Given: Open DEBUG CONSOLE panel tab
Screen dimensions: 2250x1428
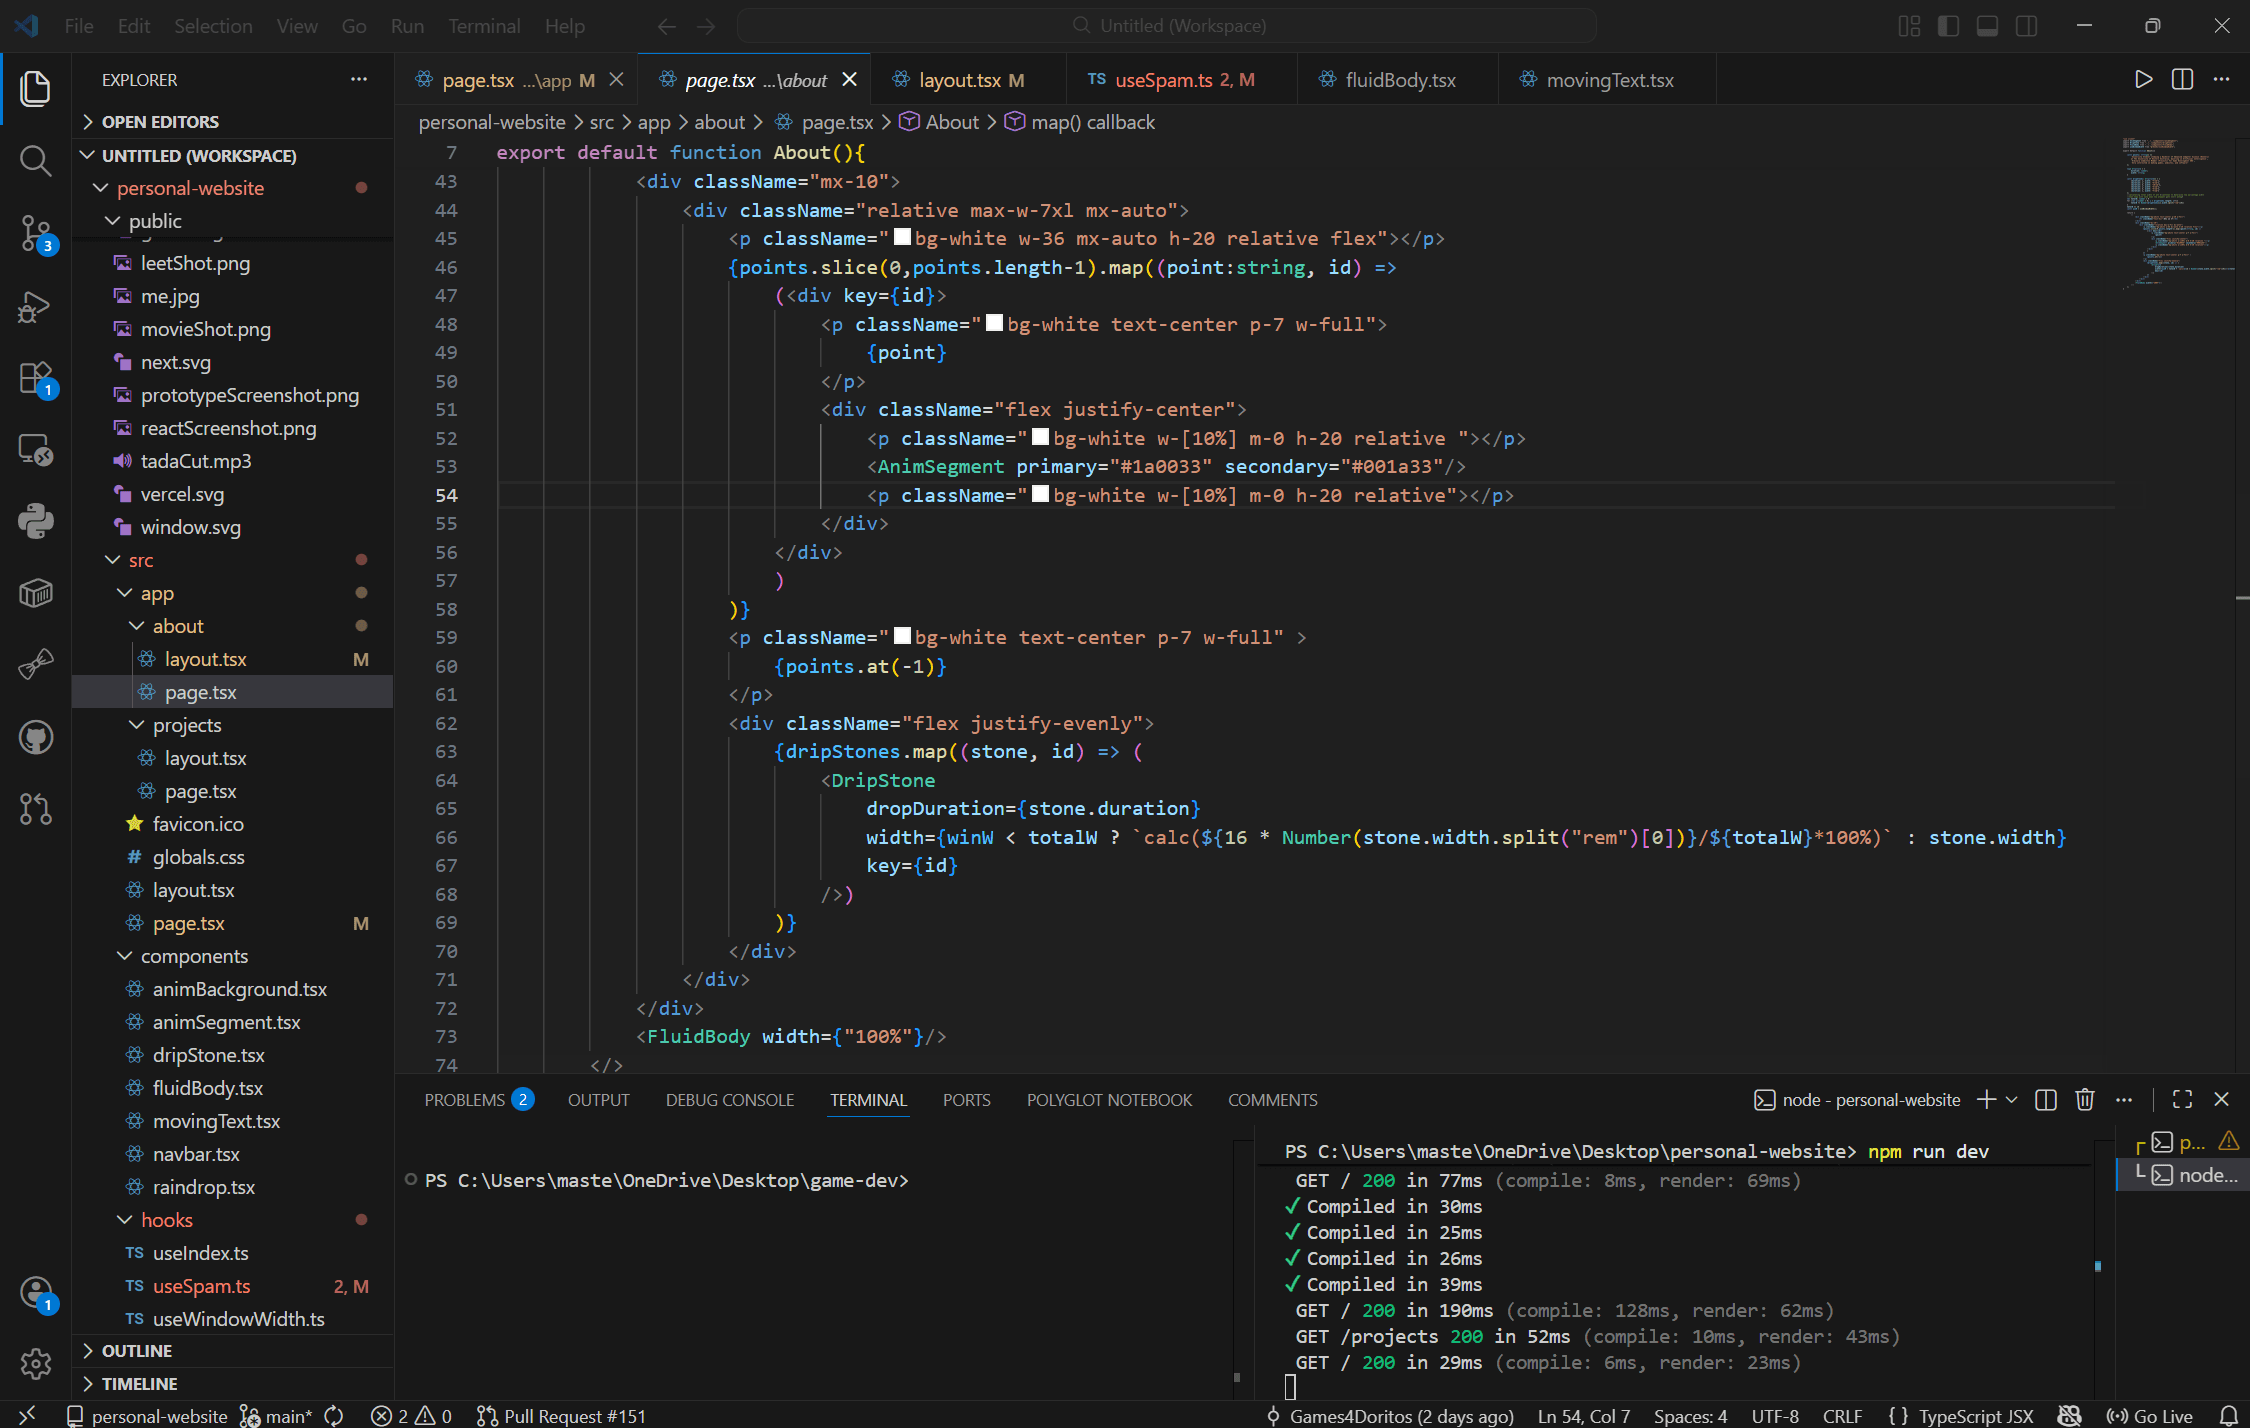Looking at the screenshot, I should tap(730, 1100).
